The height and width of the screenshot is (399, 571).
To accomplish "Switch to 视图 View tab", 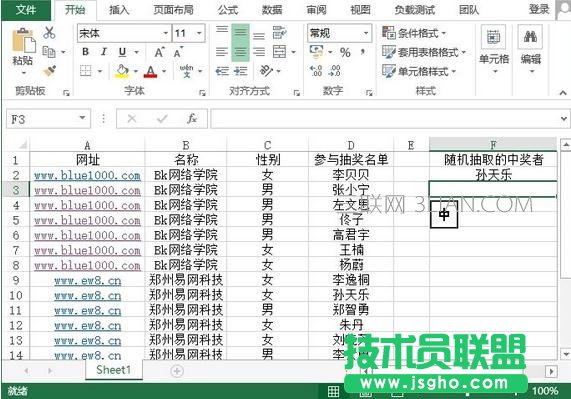I will 360,10.
